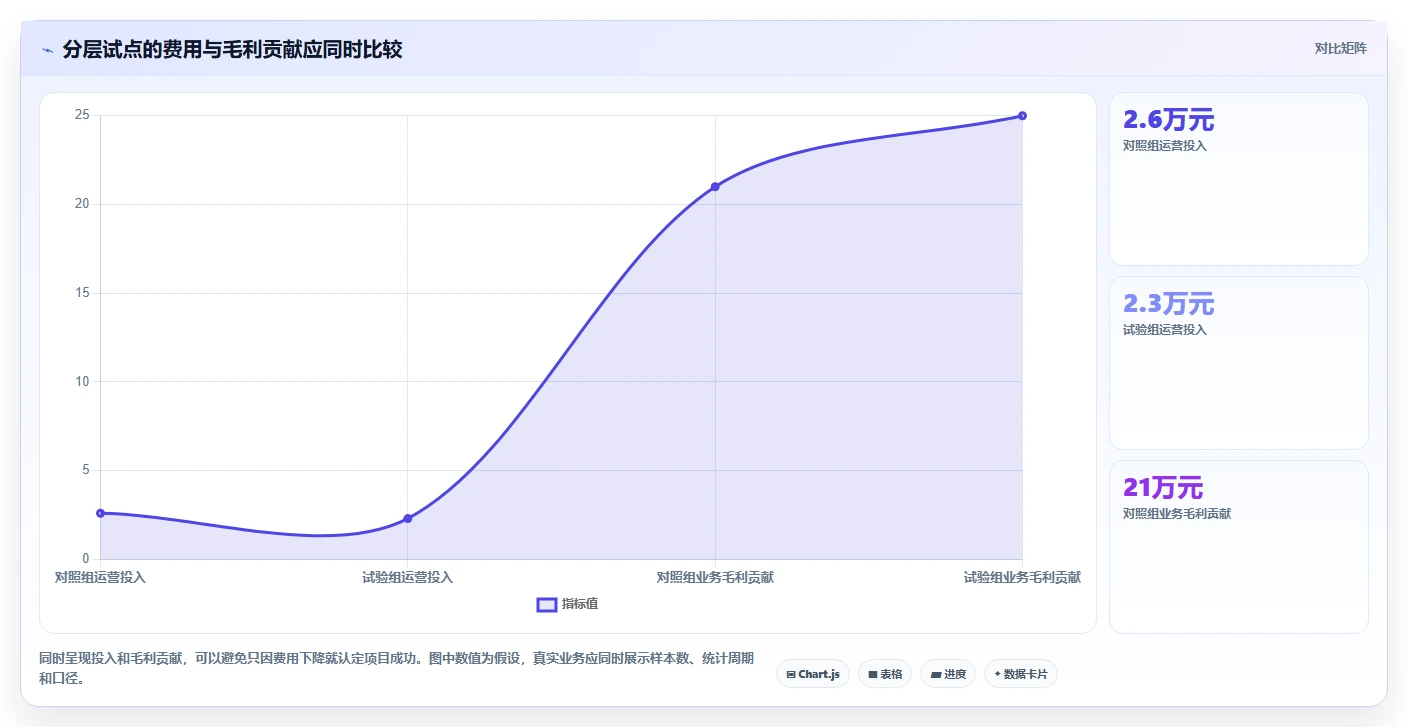Click the y-axis value 20

click(82, 204)
